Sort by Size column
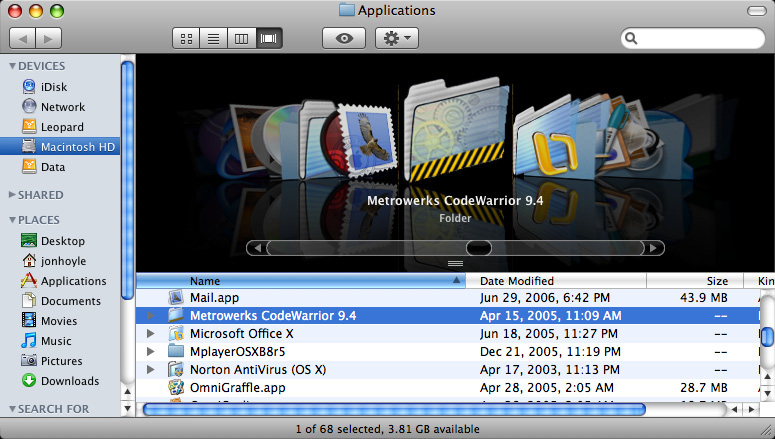Image resolution: width=775 pixels, height=439 pixels. pos(695,281)
